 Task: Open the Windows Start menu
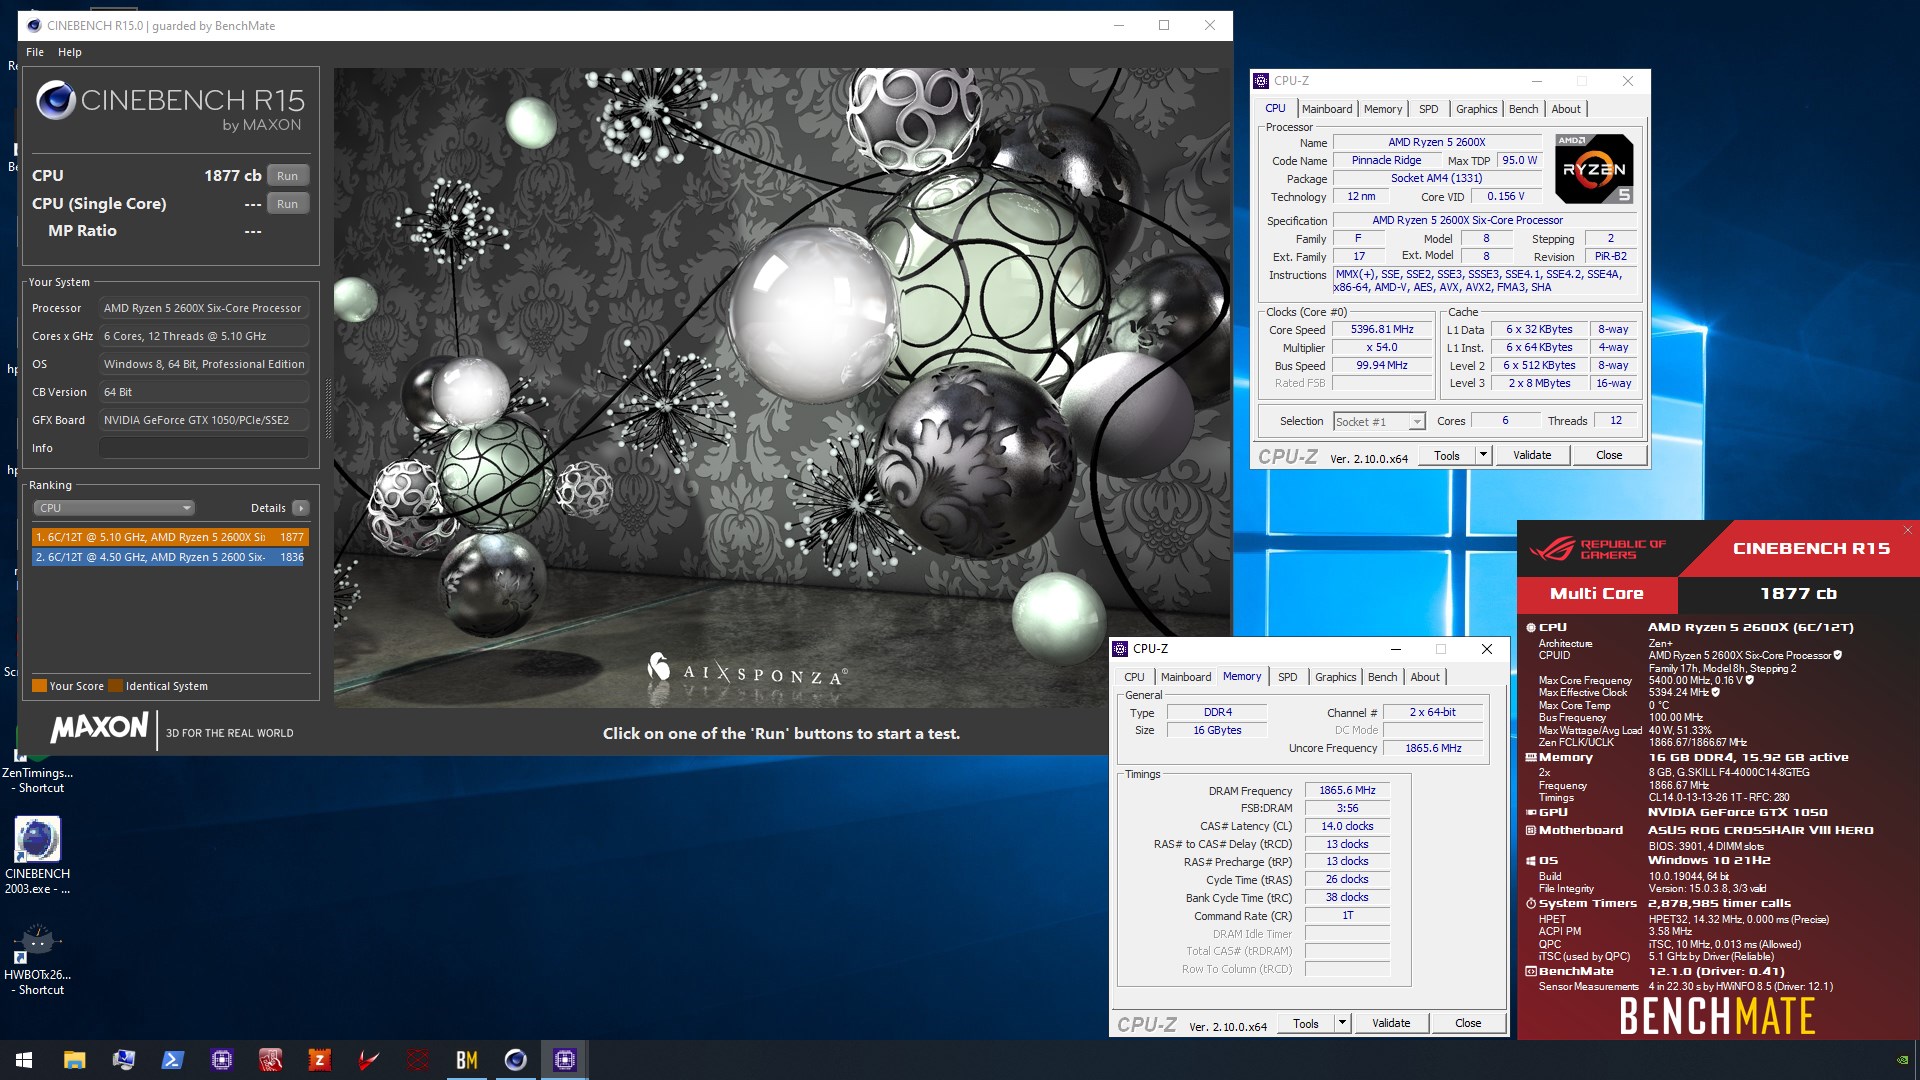24,1060
